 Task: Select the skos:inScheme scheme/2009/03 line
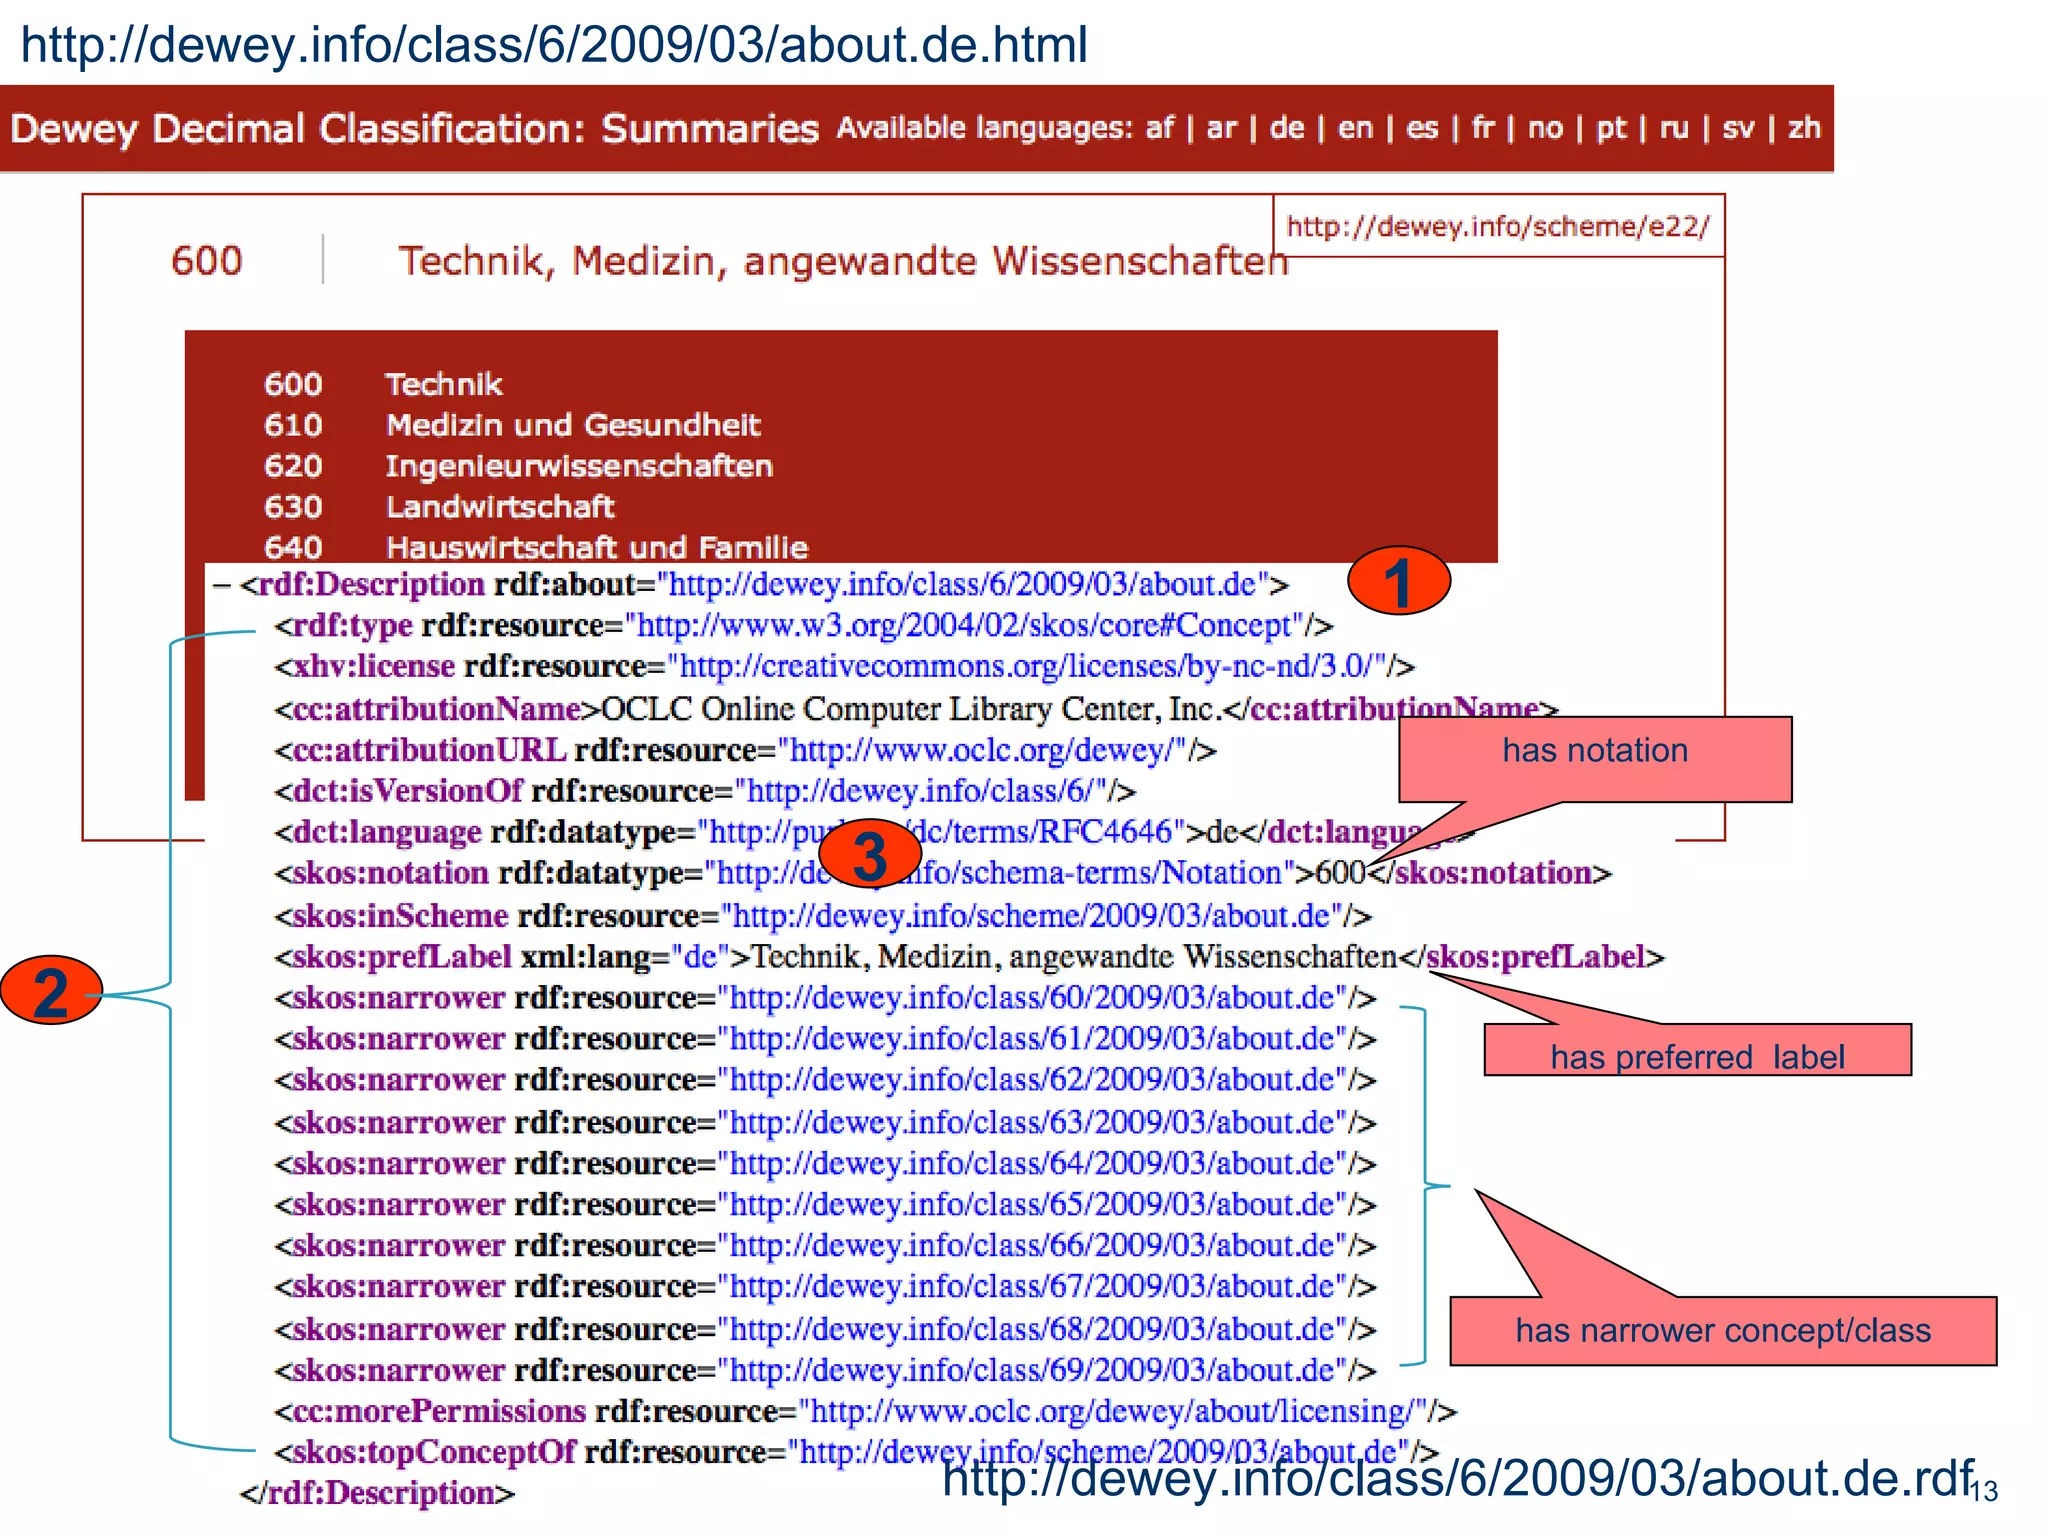click(x=823, y=917)
